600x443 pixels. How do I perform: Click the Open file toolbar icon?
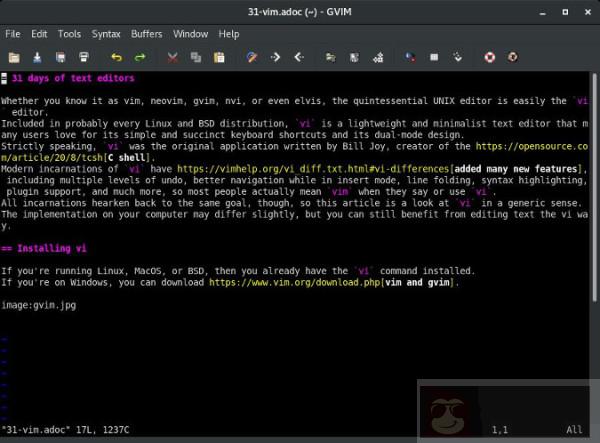pos(13,57)
